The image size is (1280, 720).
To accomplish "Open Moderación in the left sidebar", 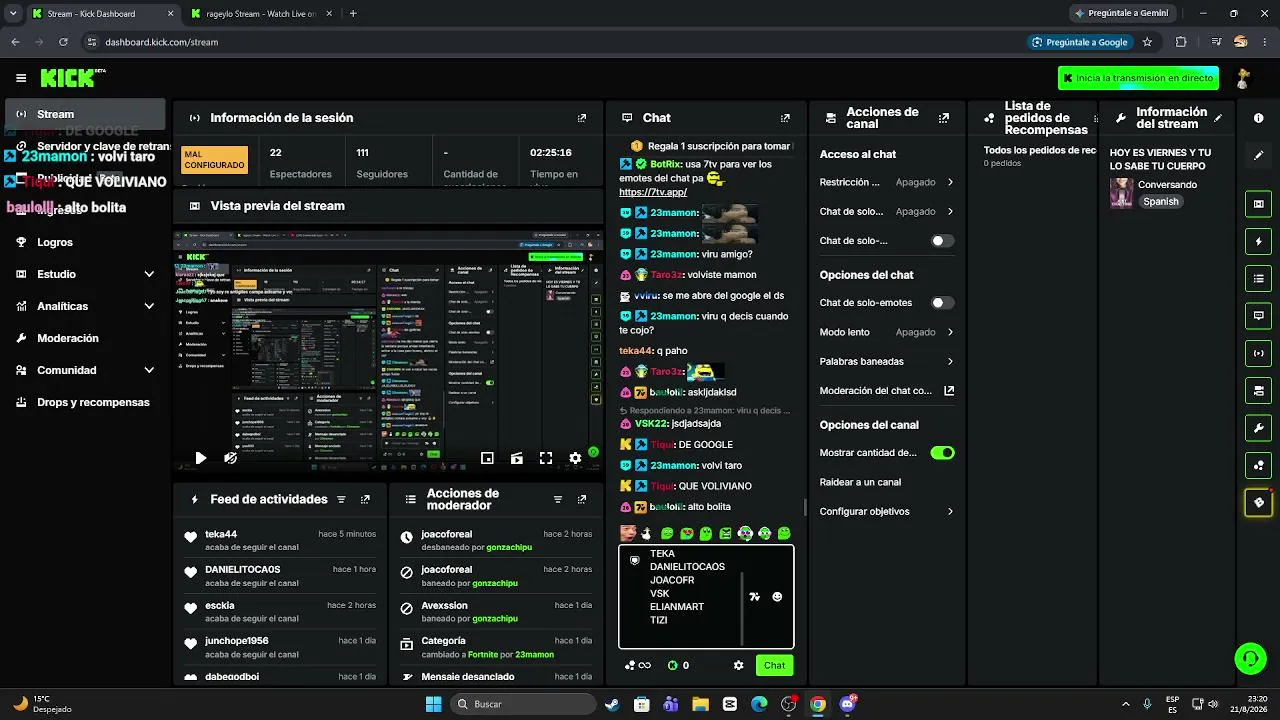I will tap(85, 338).
